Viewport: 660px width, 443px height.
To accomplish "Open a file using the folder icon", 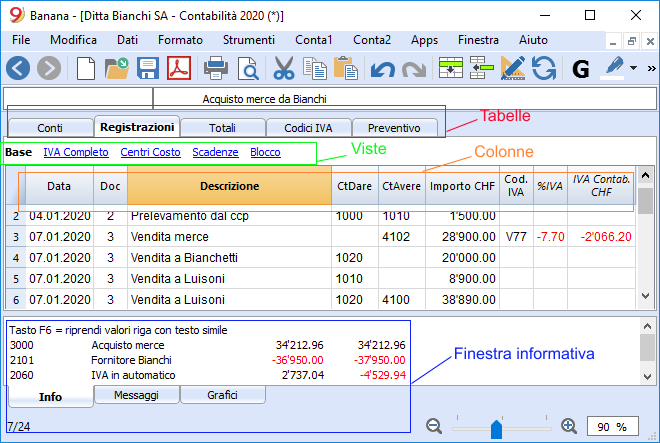I will (x=117, y=68).
